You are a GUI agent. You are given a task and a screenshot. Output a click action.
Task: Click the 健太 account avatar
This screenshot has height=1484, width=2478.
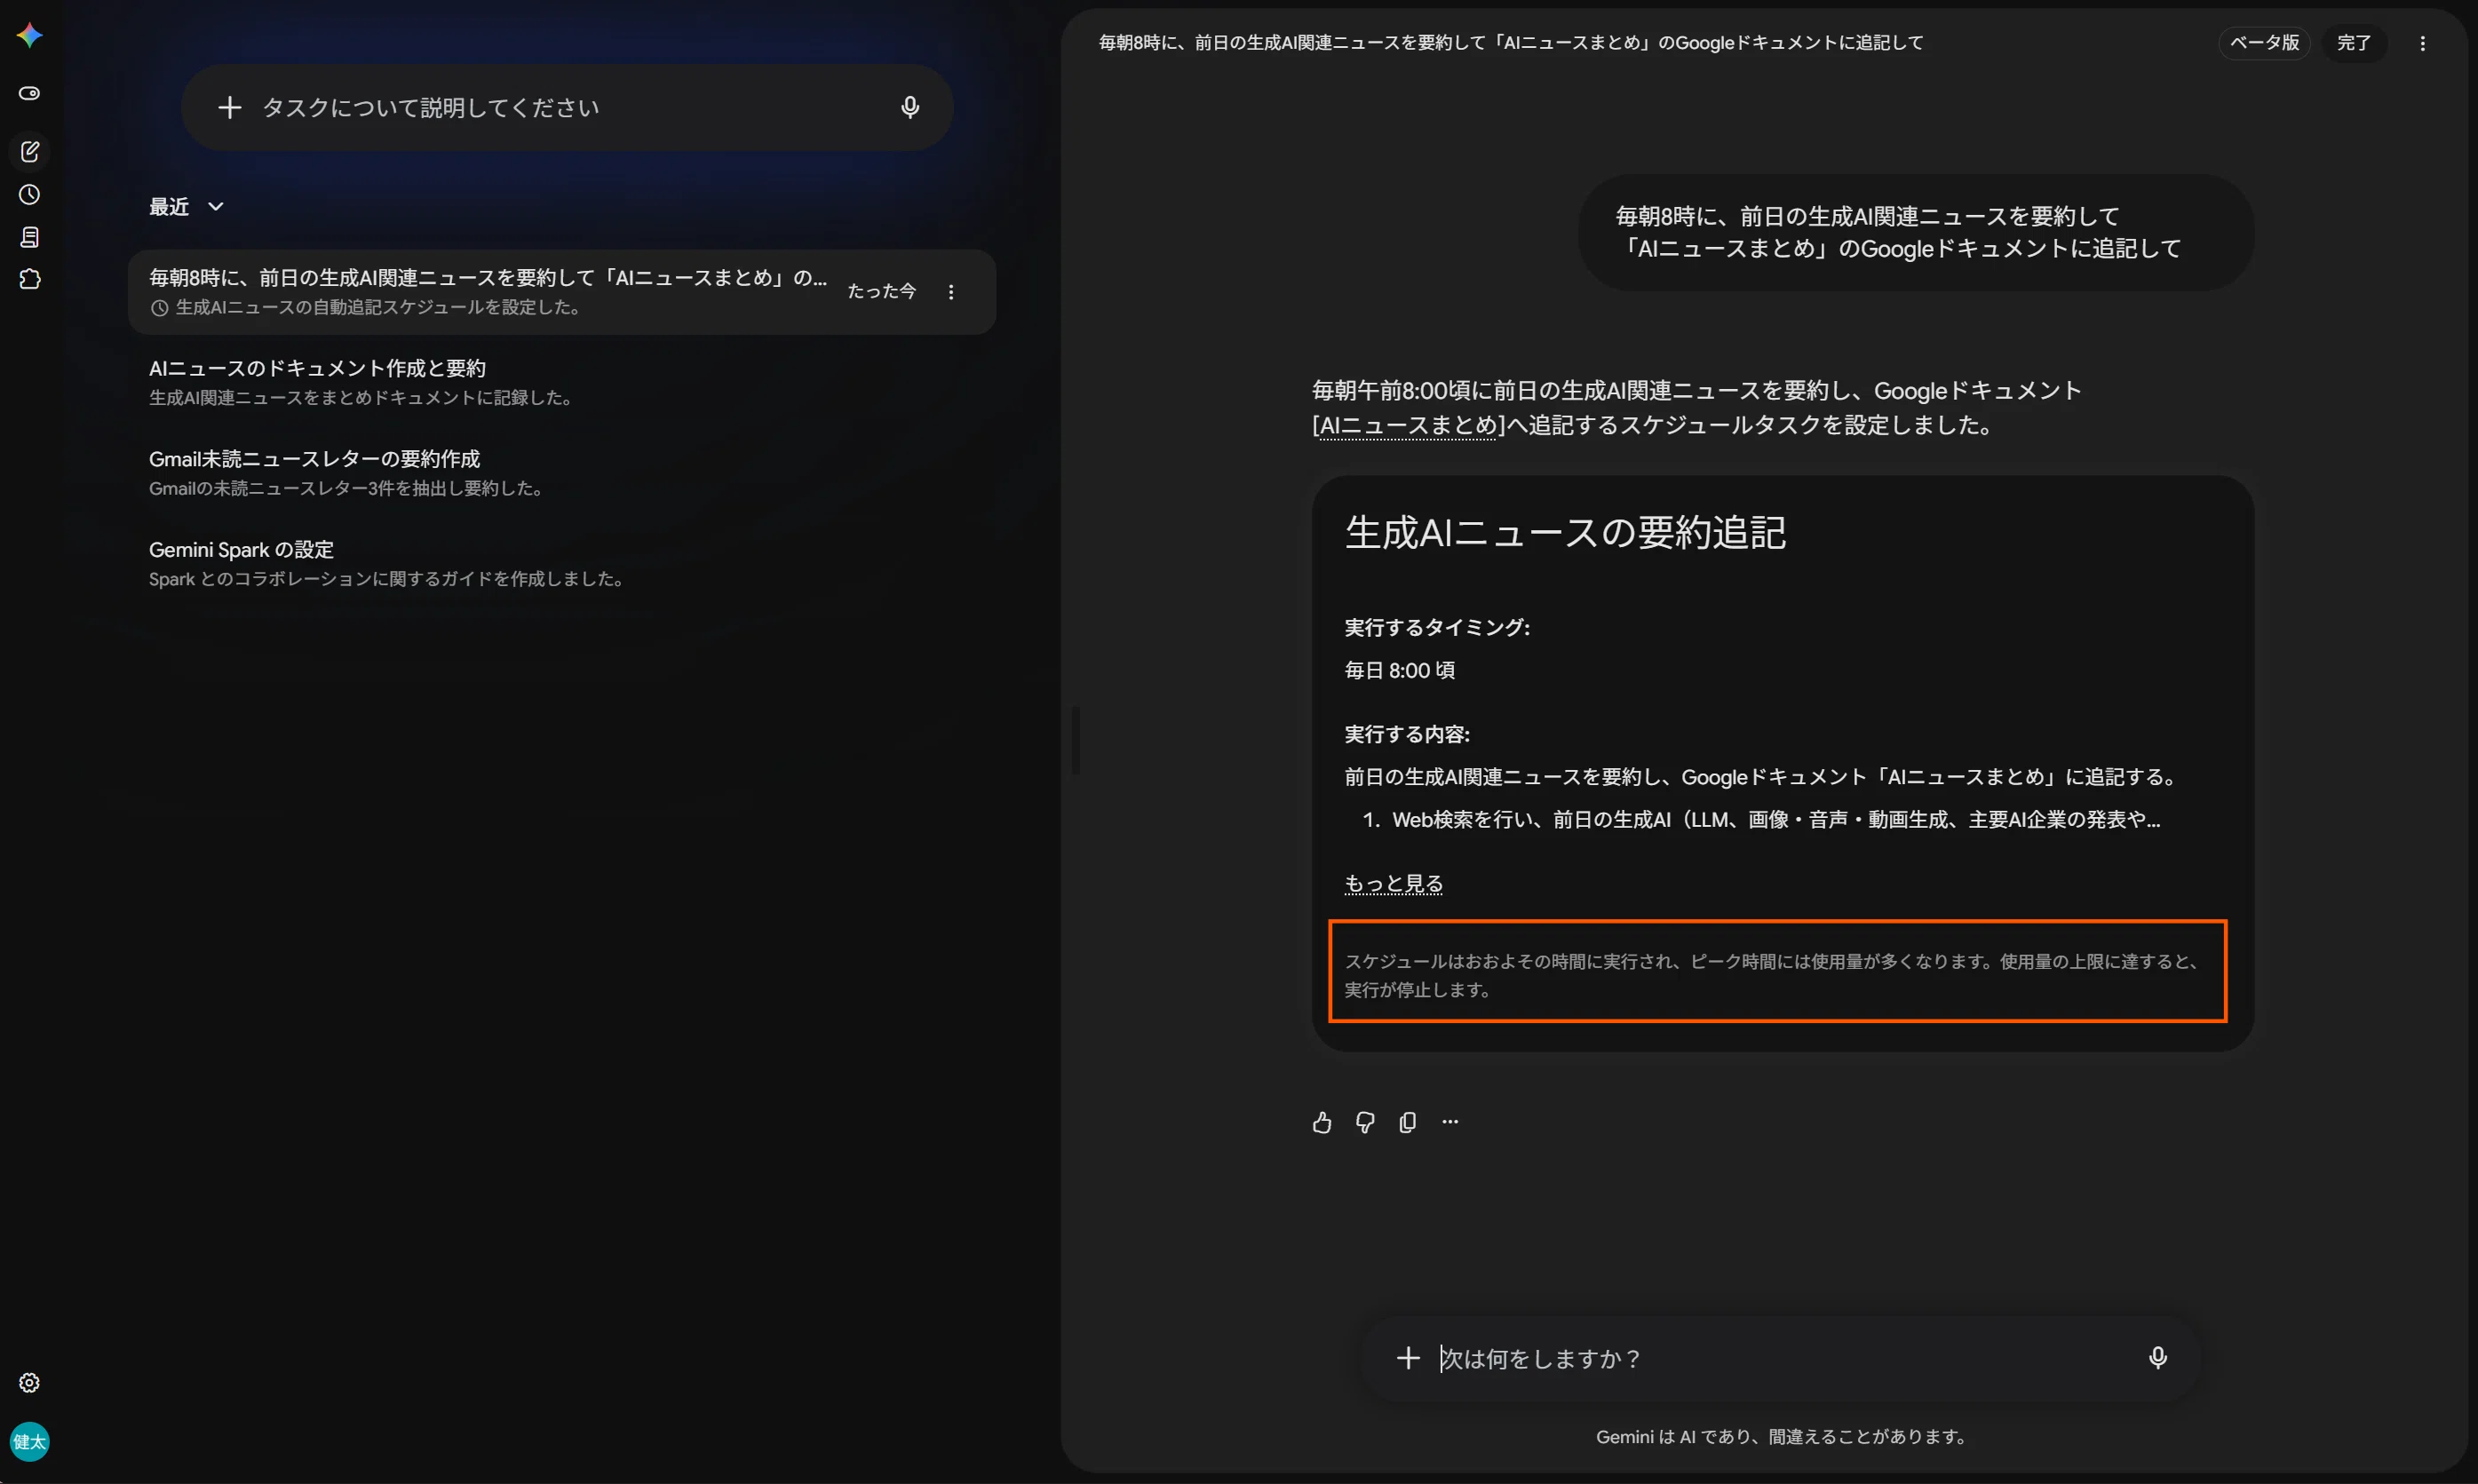[29, 1441]
